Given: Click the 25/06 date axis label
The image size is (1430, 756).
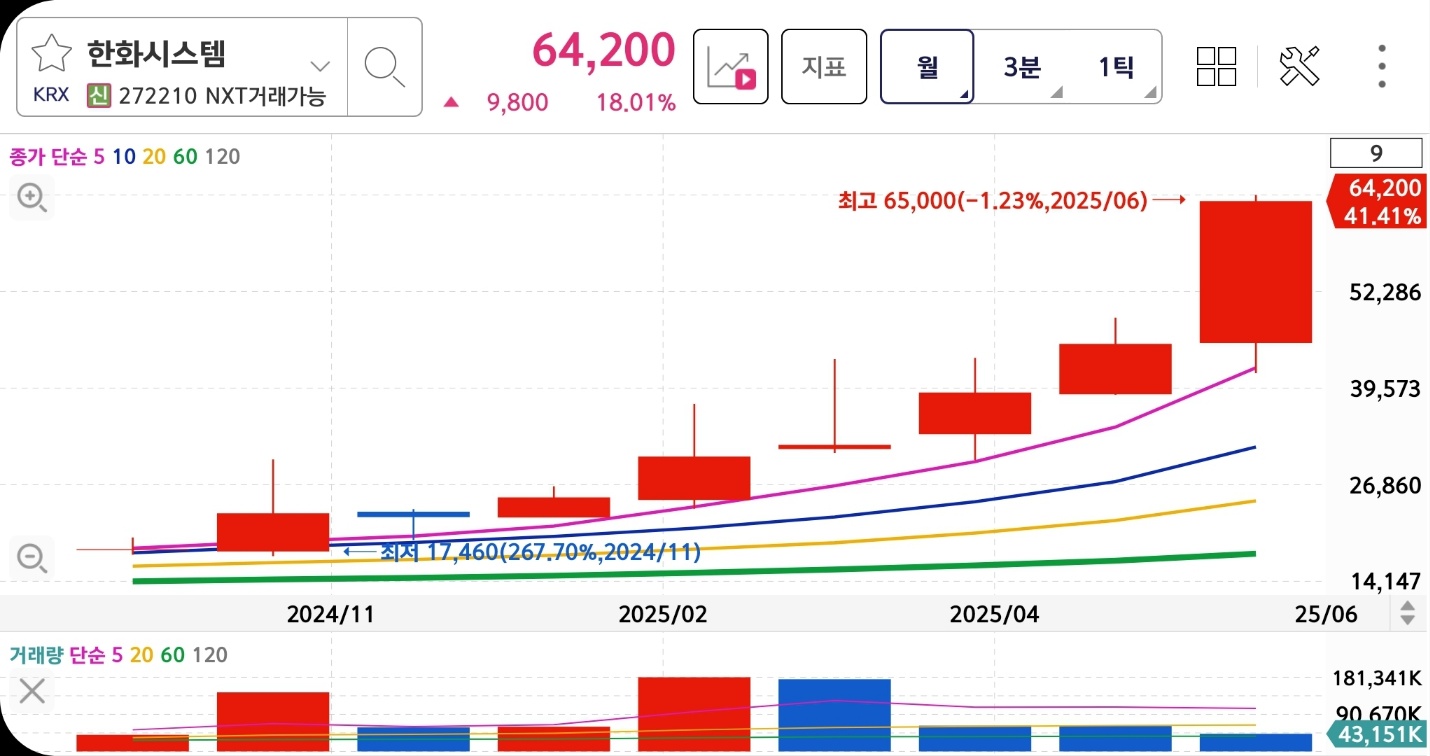Looking at the screenshot, I should (x=1326, y=614).
